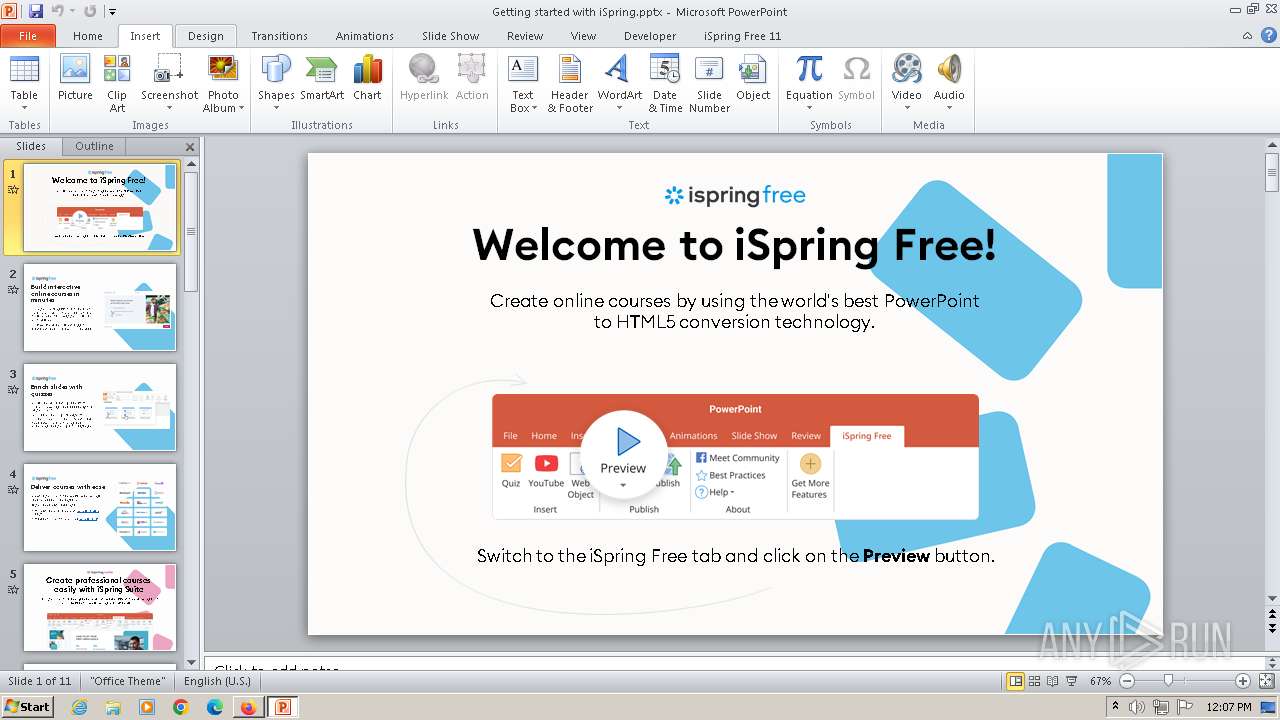Open the Review tab
The height and width of the screenshot is (720, 1280).
pyautogui.click(x=525, y=35)
